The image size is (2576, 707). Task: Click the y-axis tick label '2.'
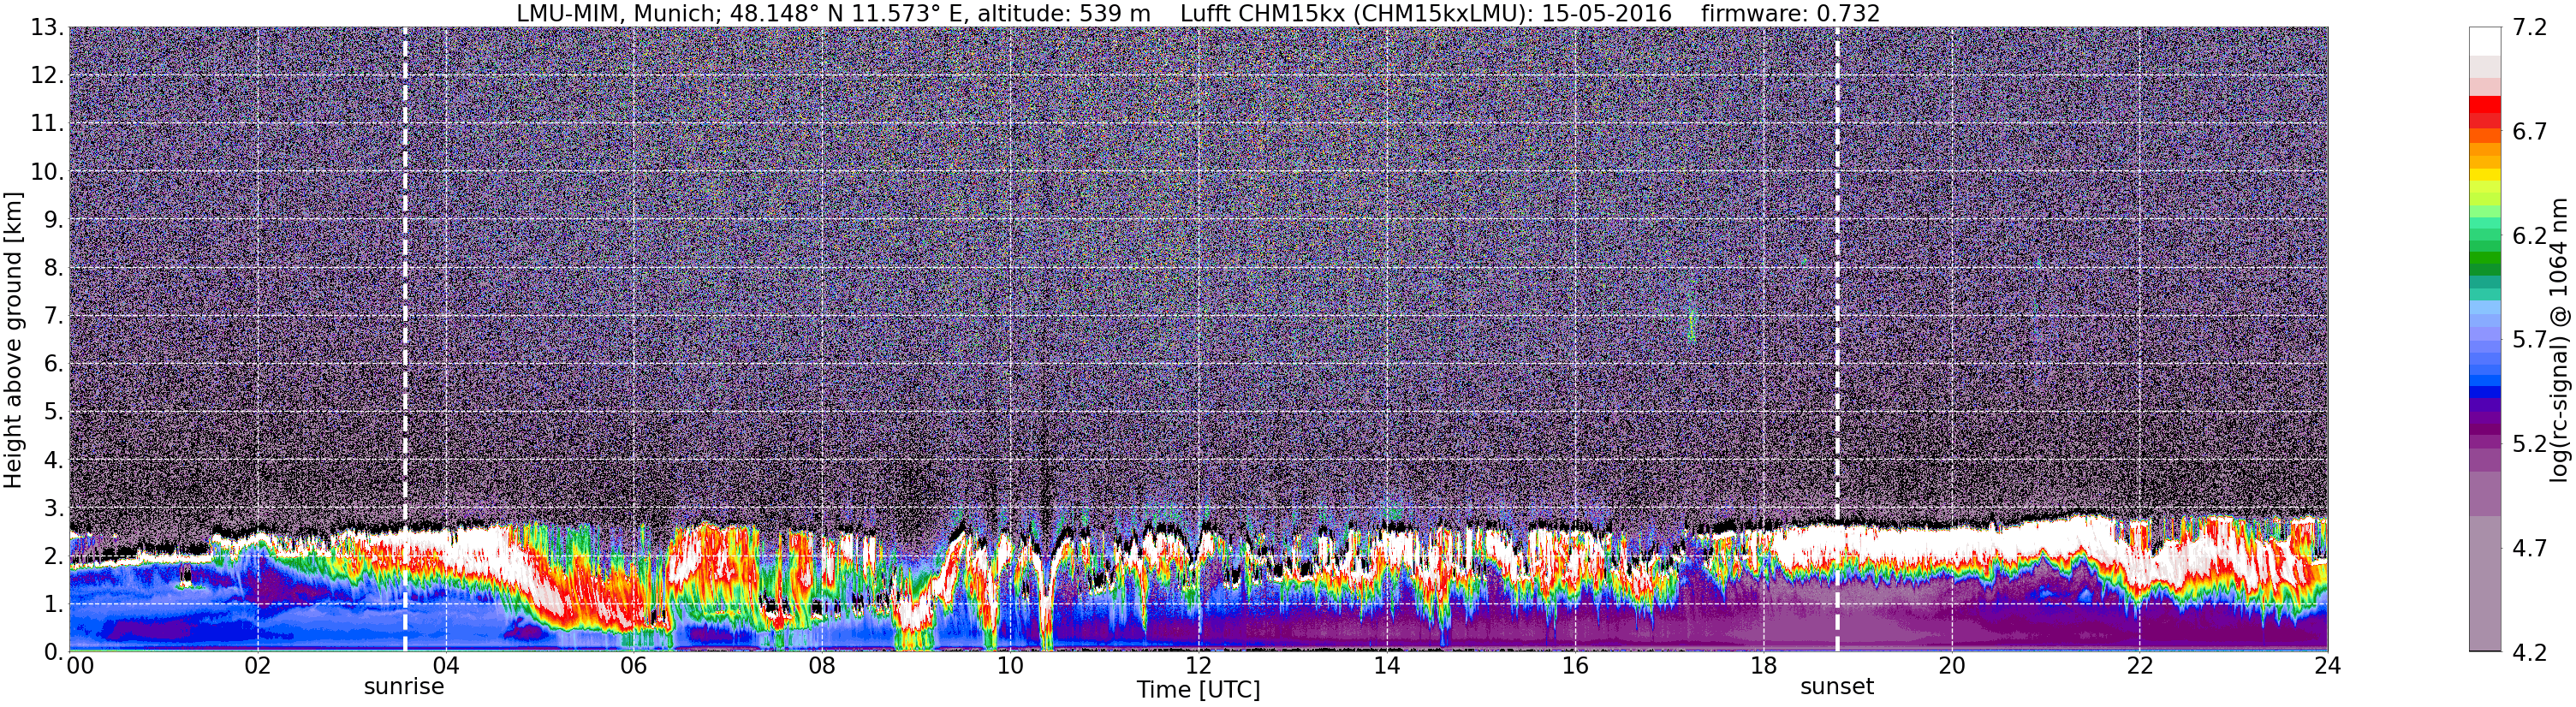pyautogui.click(x=54, y=555)
